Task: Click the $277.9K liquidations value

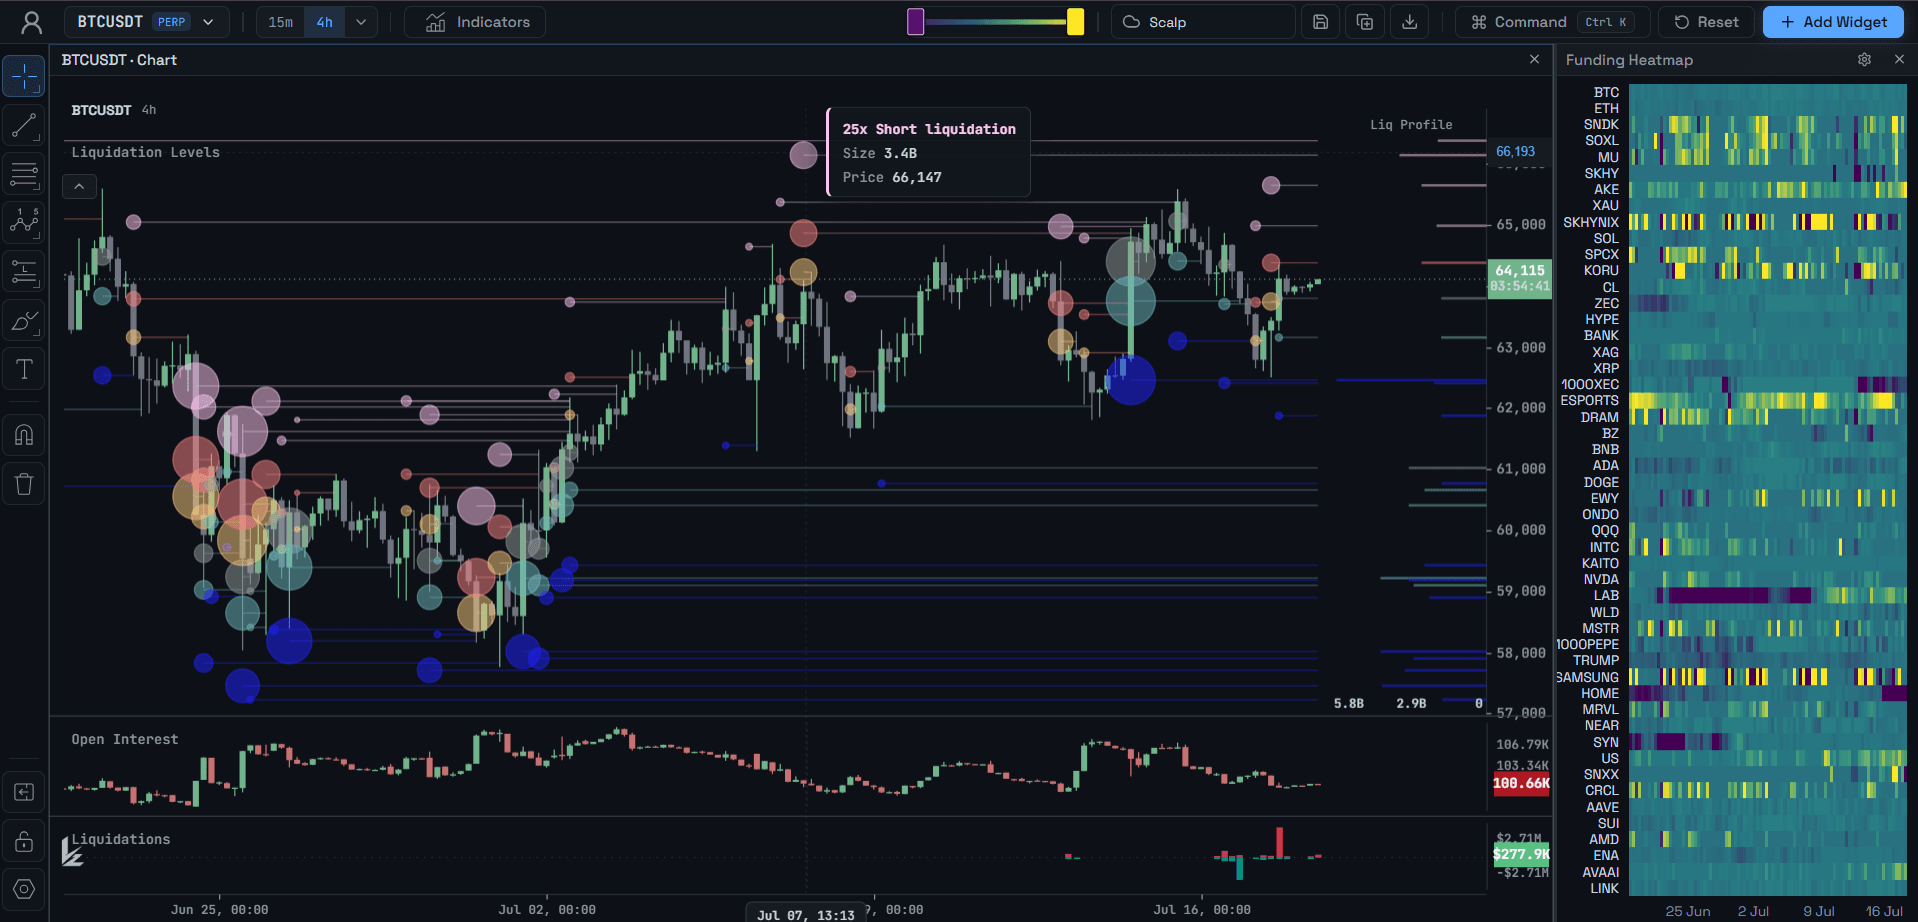Action: (x=1521, y=854)
